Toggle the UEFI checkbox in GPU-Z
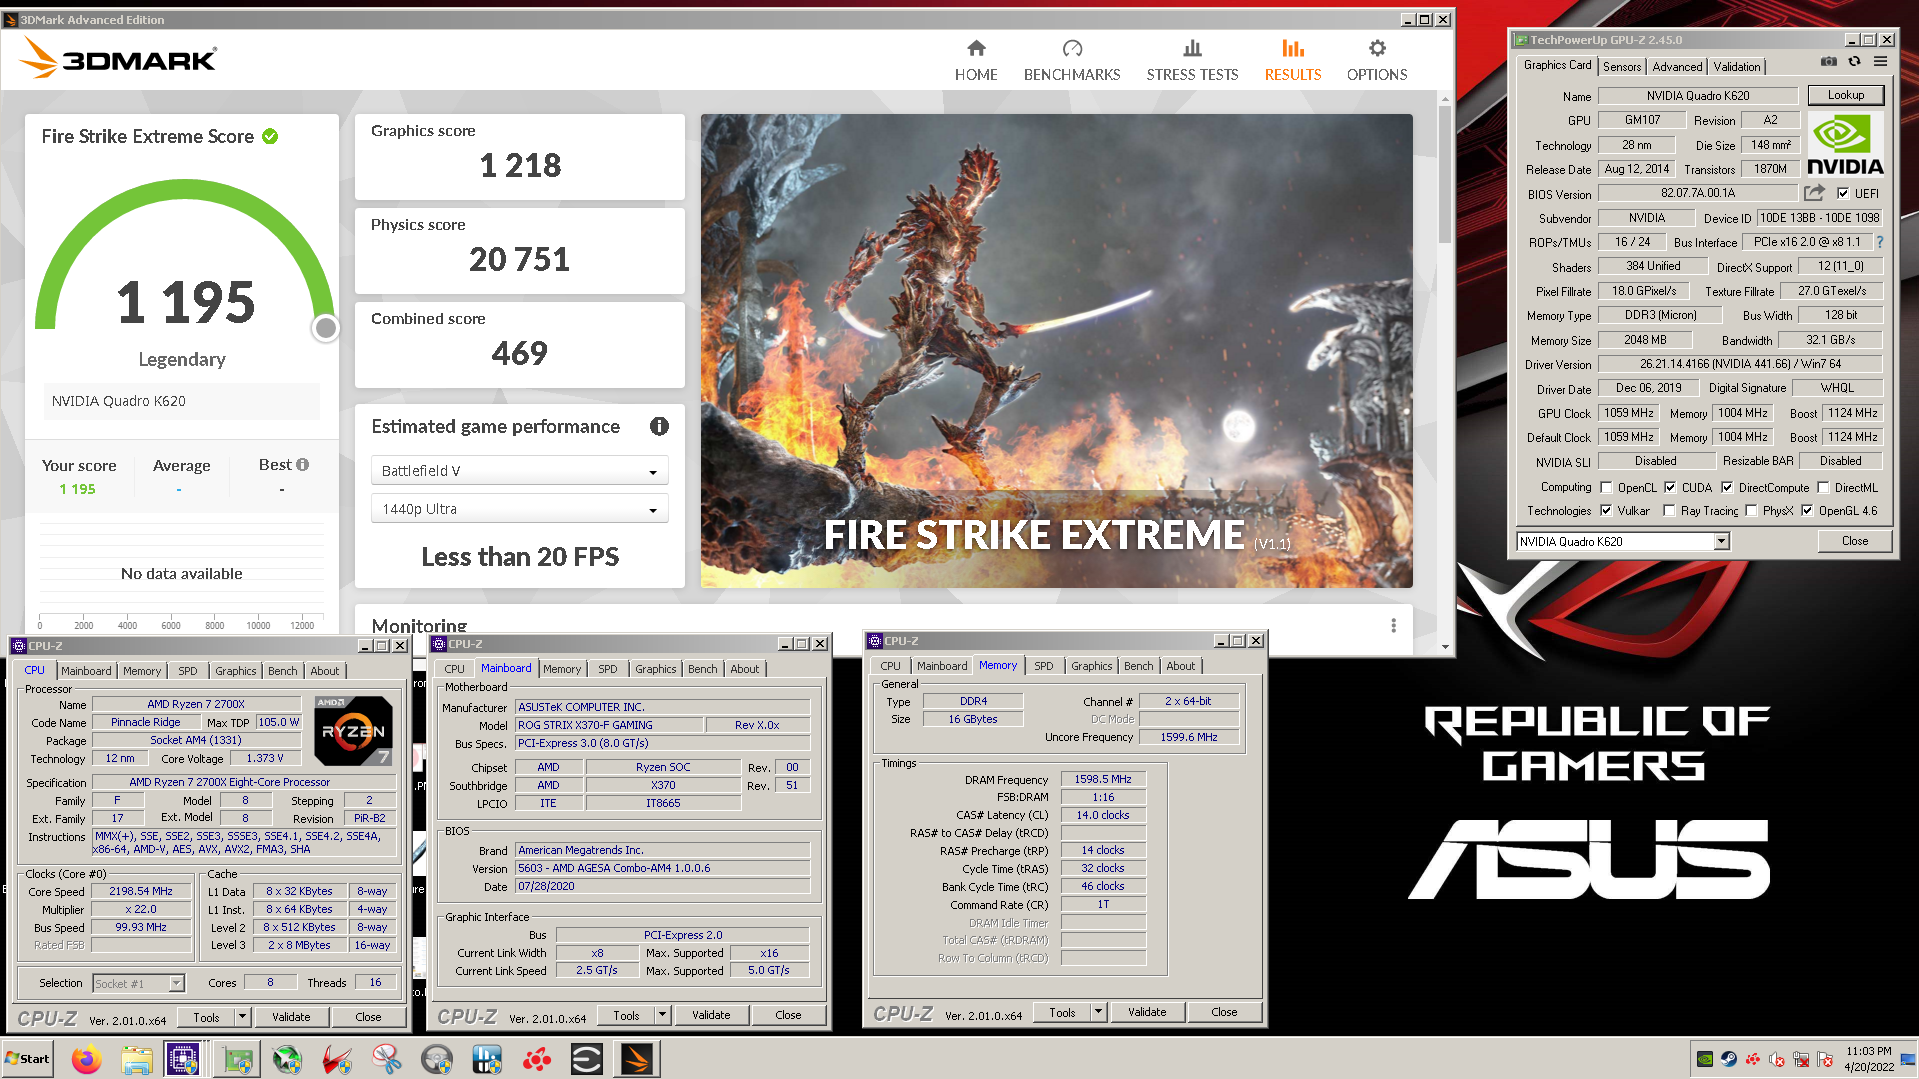The image size is (1919, 1079). click(x=1843, y=194)
